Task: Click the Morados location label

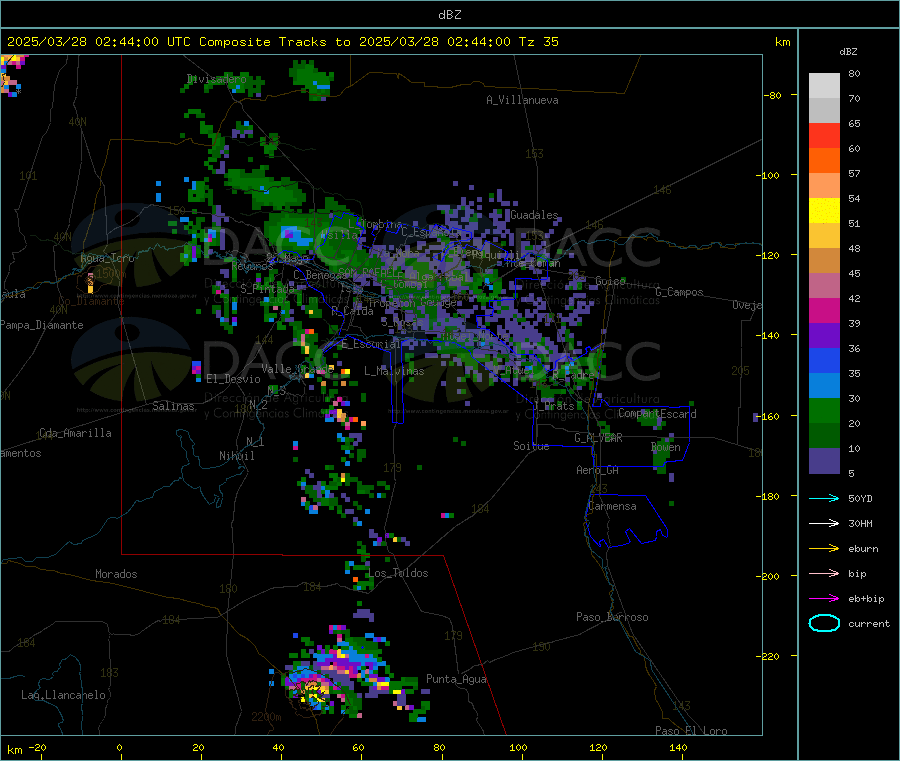Action: (116, 574)
